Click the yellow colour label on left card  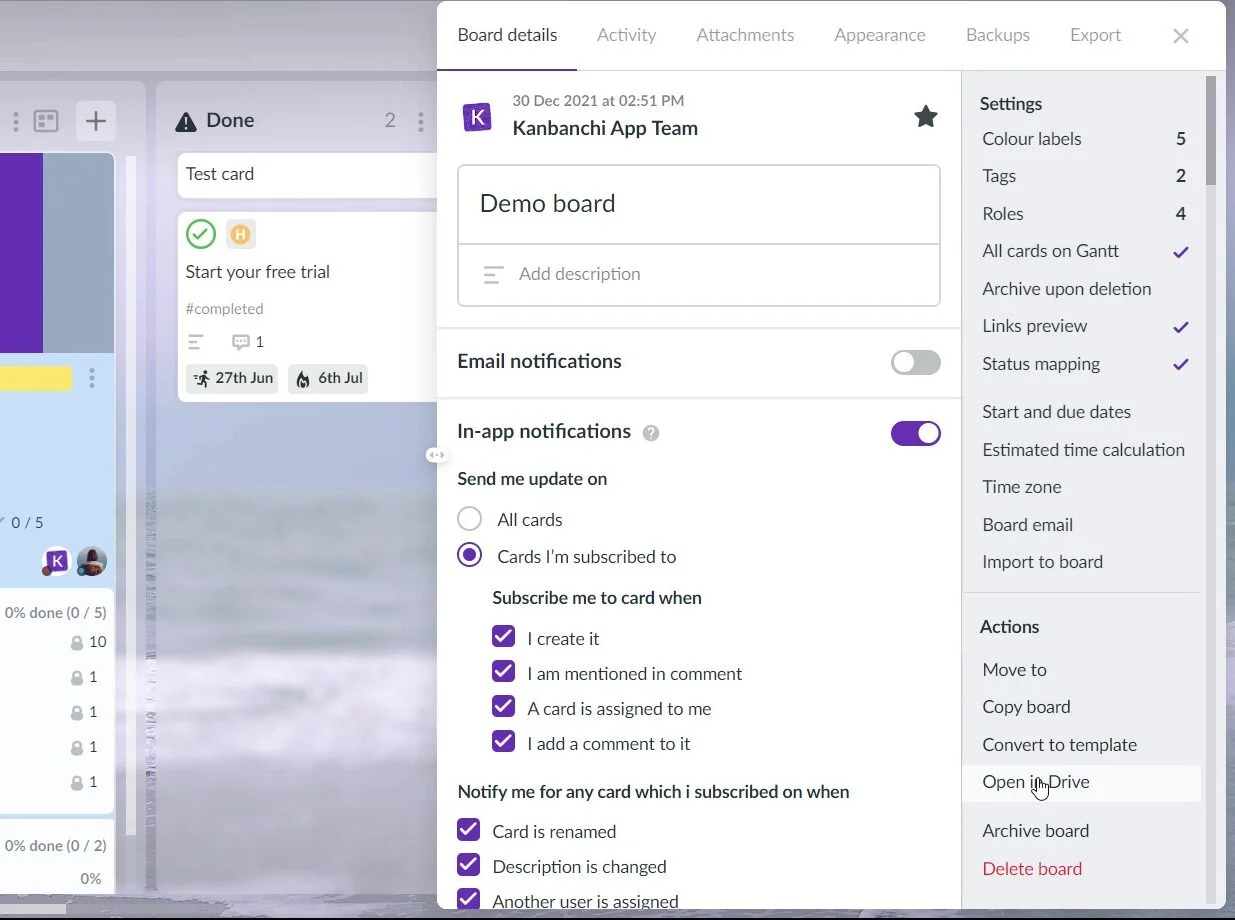36,378
